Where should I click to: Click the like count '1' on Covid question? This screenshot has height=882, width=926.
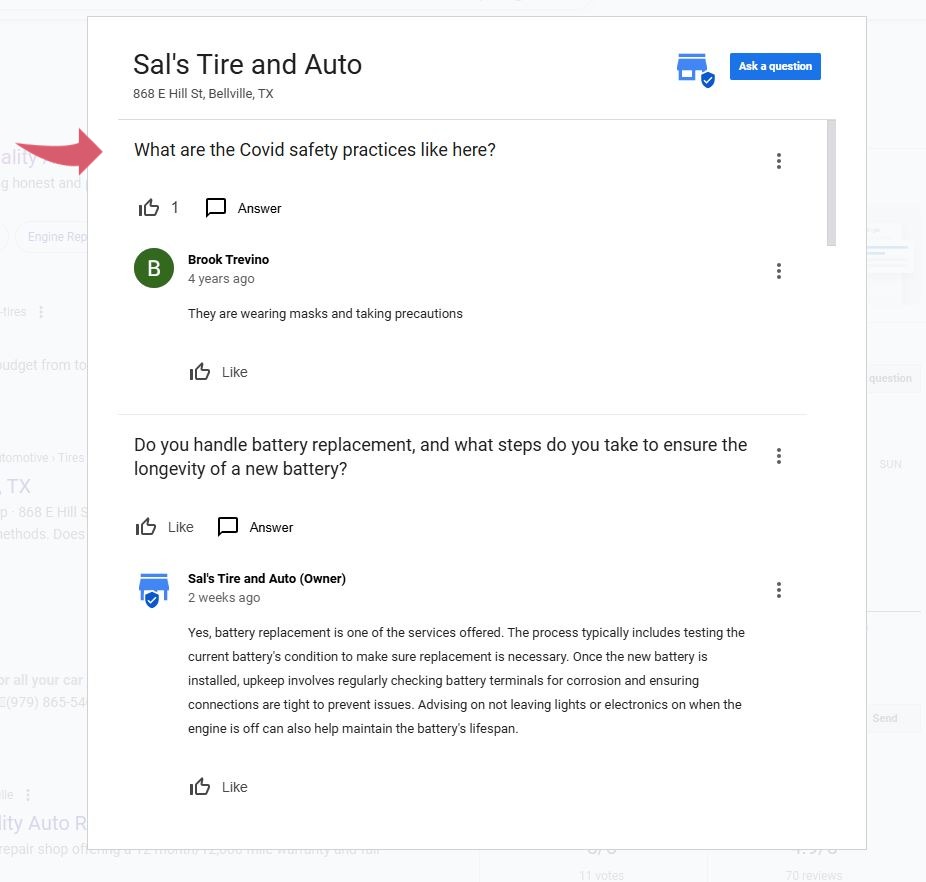[175, 207]
